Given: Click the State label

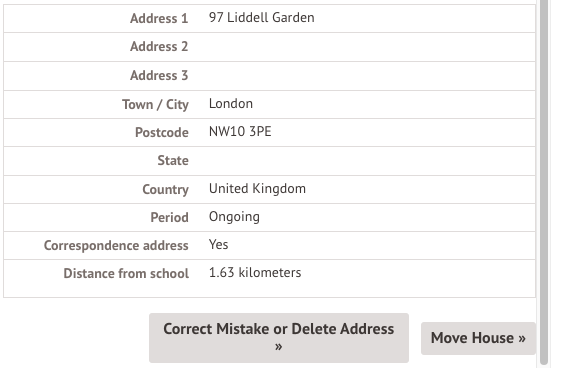Looking at the screenshot, I should (173, 160).
